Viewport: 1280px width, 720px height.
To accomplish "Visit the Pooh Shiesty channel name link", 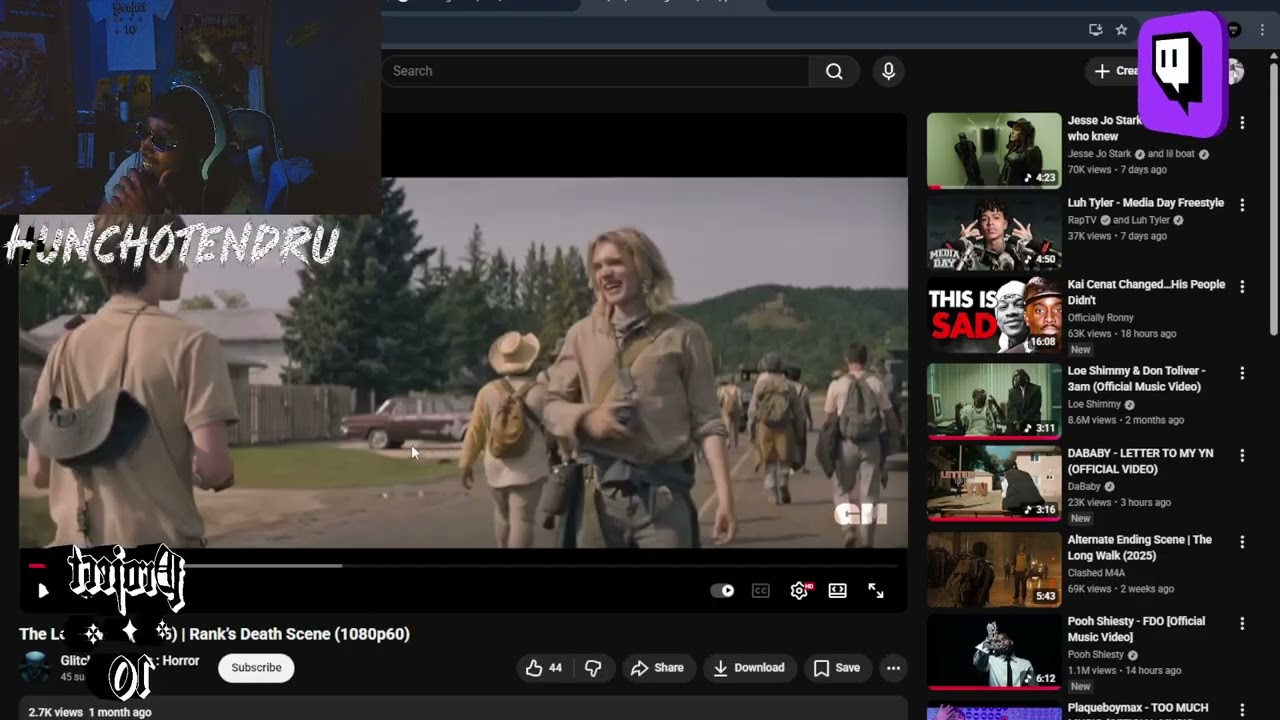I will pos(1096,655).
